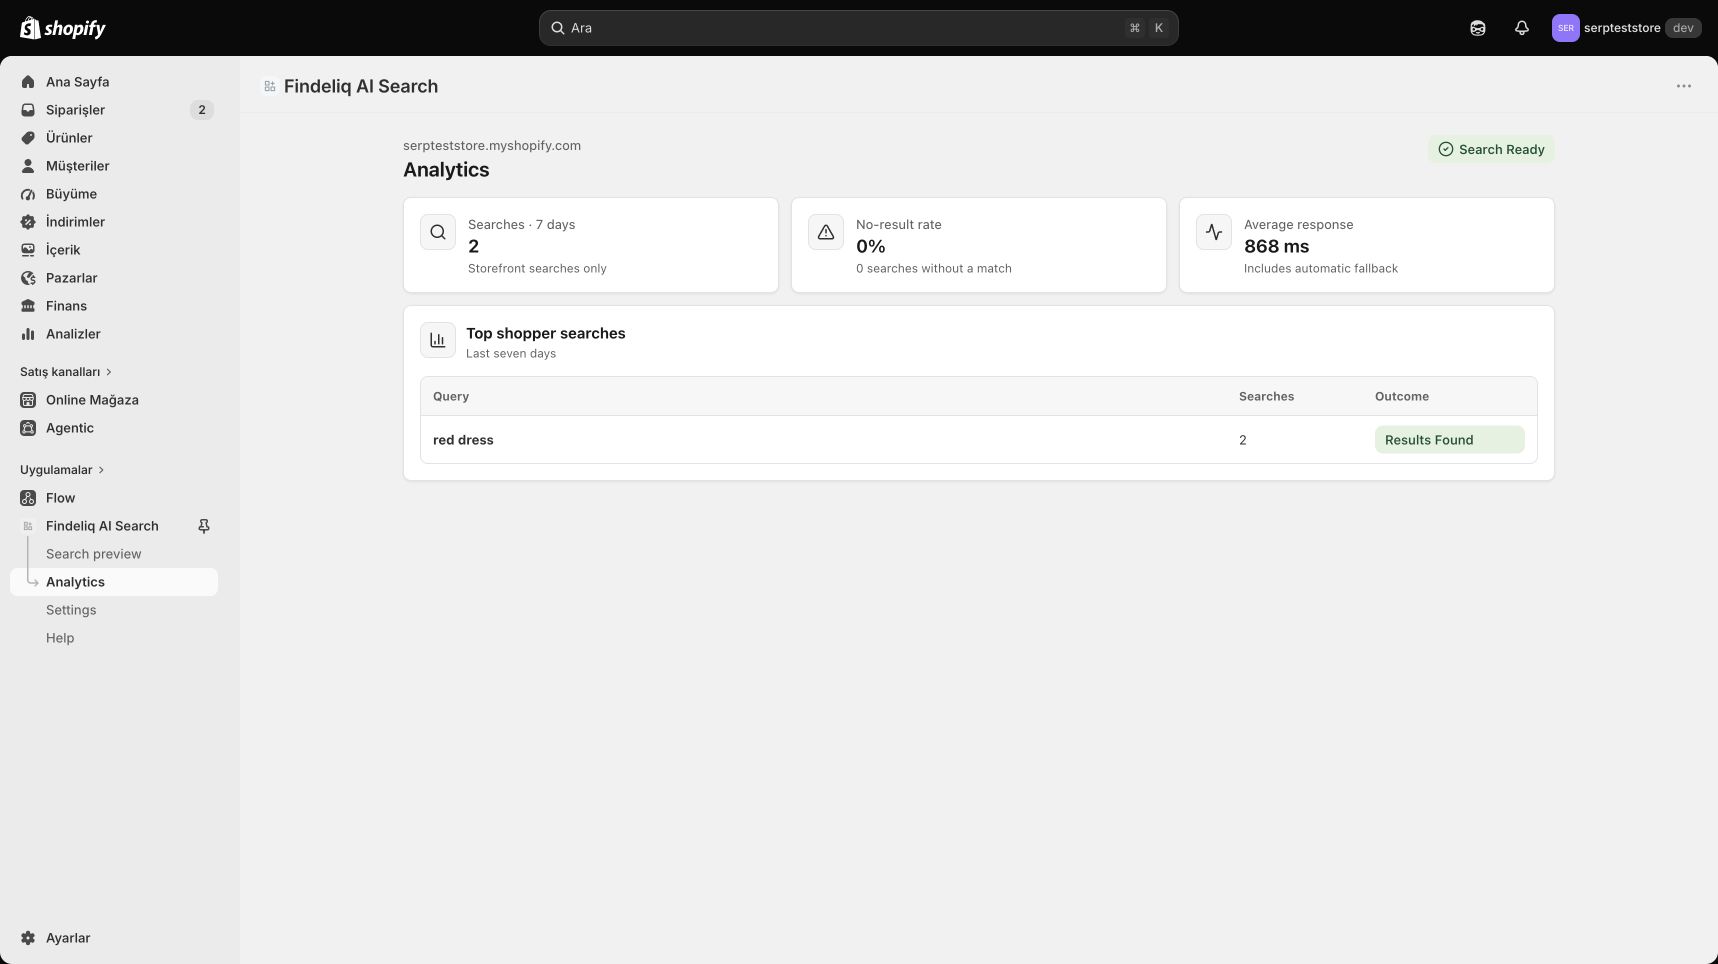The height and width of the screenshot is (964, 1718).
Task: Click the Agentic channel icon
Action: pyautogui.click(x=28, y=428)
